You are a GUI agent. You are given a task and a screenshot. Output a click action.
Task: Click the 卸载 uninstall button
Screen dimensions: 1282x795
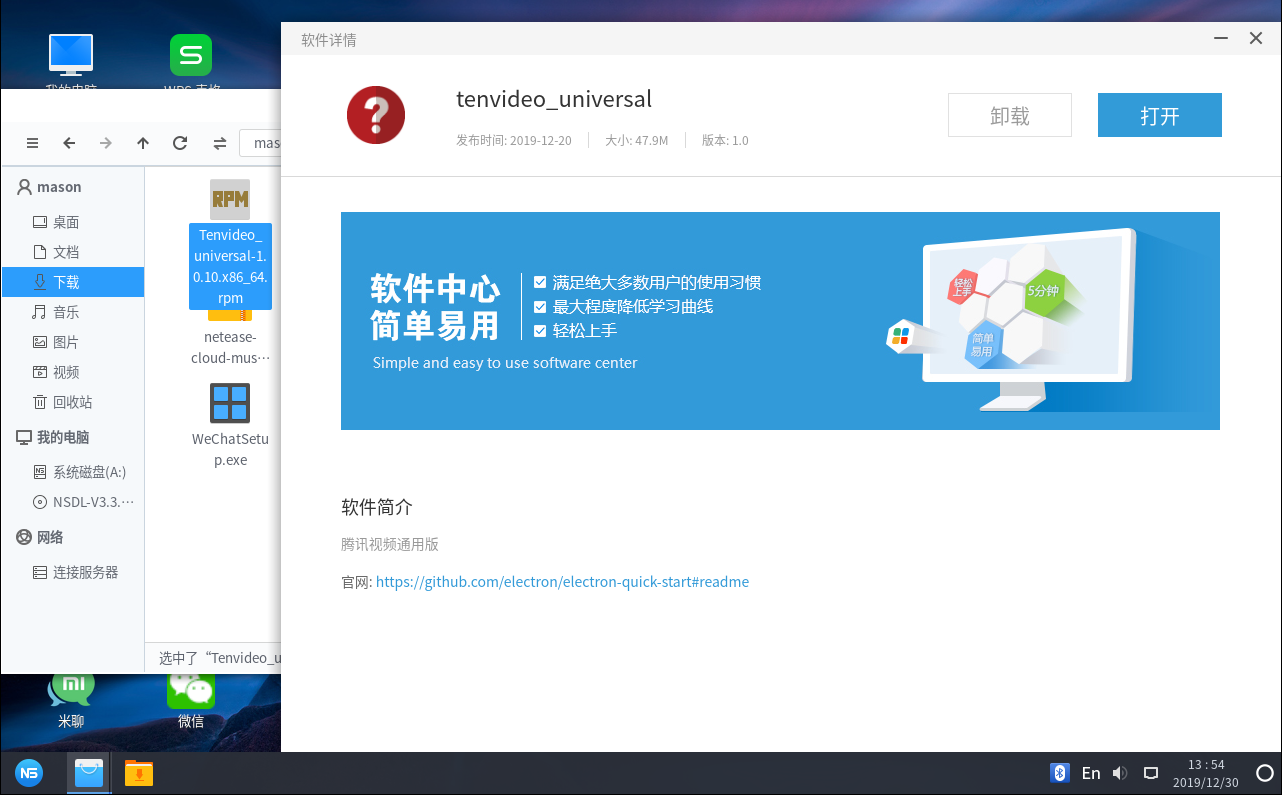tap(1010, 115)
